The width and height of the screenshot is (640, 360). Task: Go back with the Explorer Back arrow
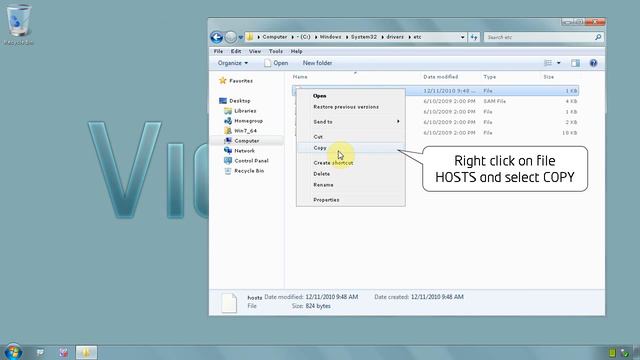[217, 37]
